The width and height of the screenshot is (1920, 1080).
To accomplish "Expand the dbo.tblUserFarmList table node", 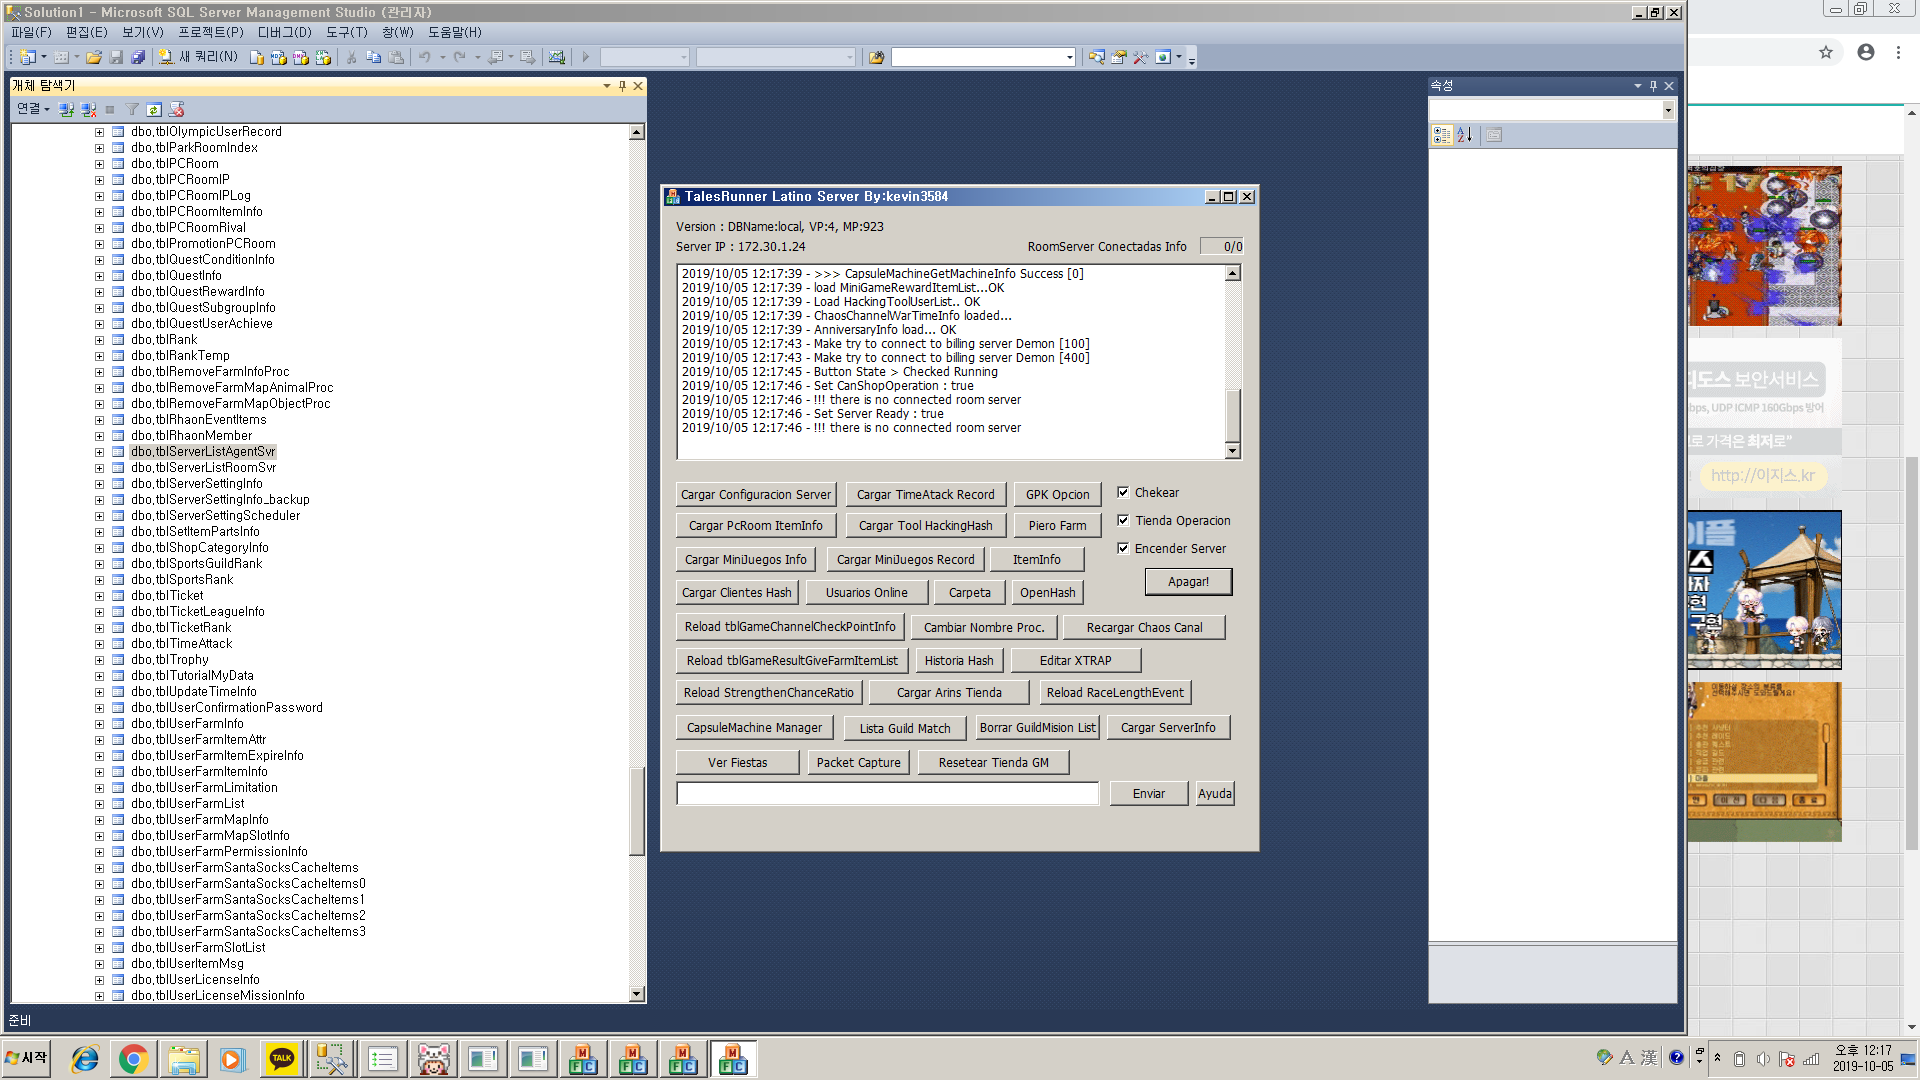I will 99,804.
